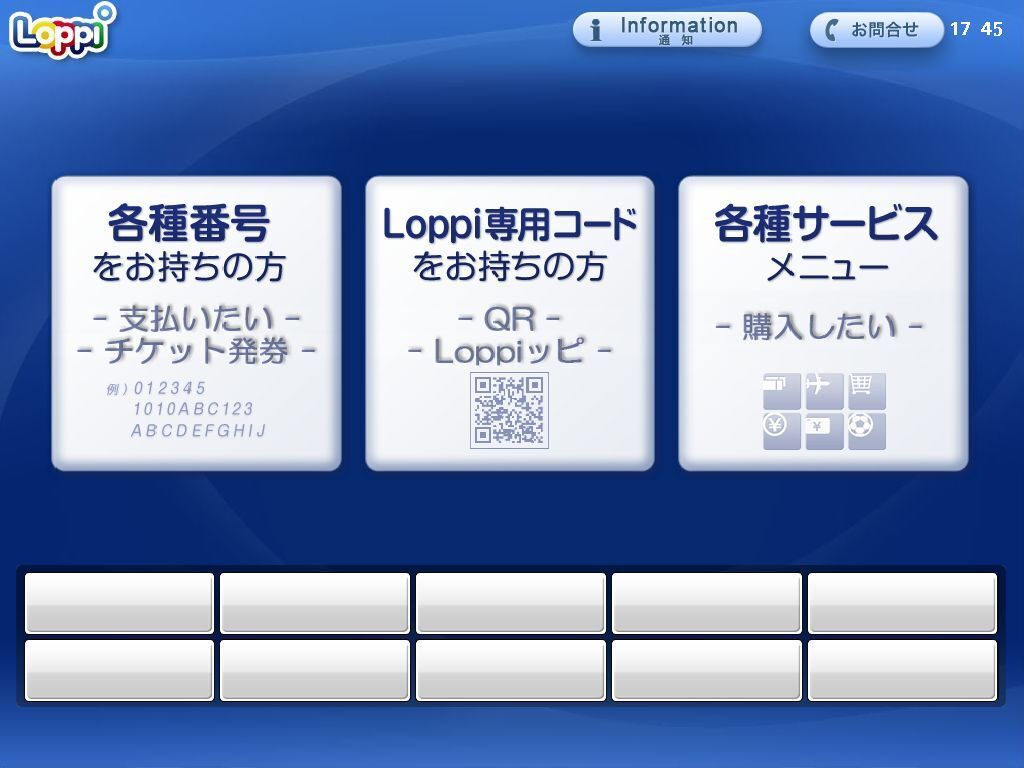Tap the お問合せ contact button
The image size is (1024, 768).
(876, 30)
